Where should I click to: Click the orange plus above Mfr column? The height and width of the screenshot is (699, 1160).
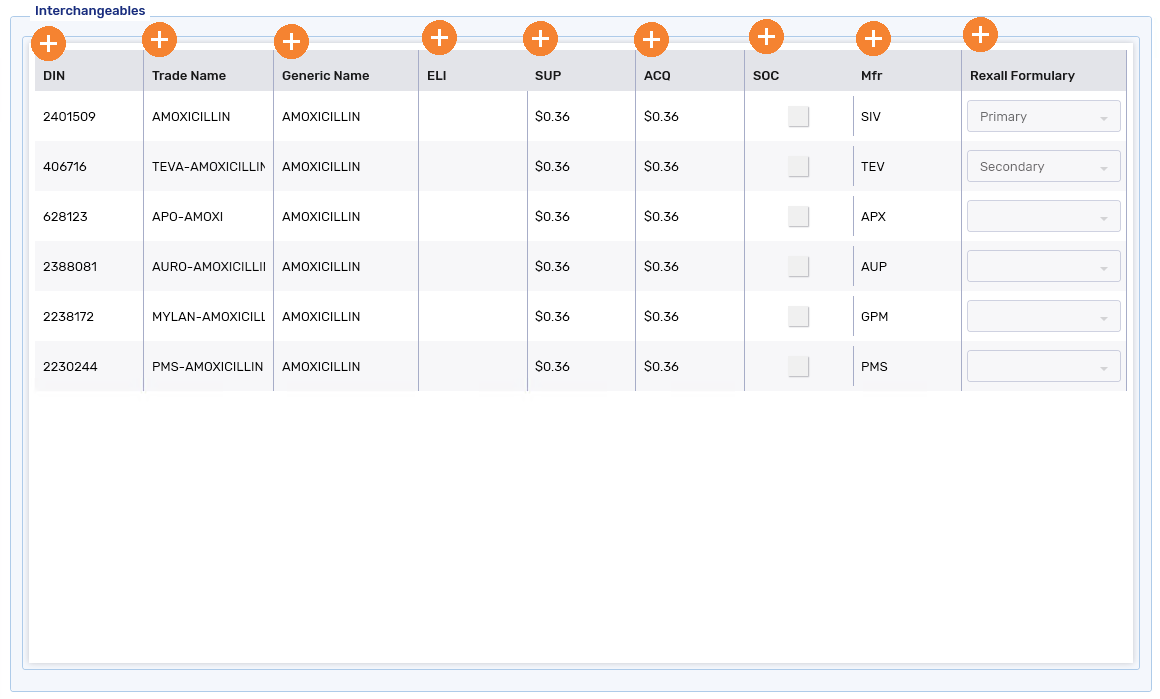click(x=873, y=39)
